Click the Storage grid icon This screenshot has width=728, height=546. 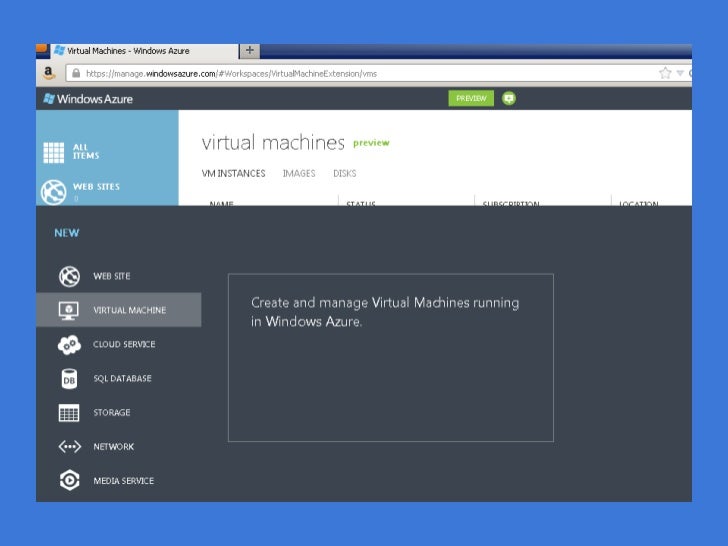(x=69, y=413)
